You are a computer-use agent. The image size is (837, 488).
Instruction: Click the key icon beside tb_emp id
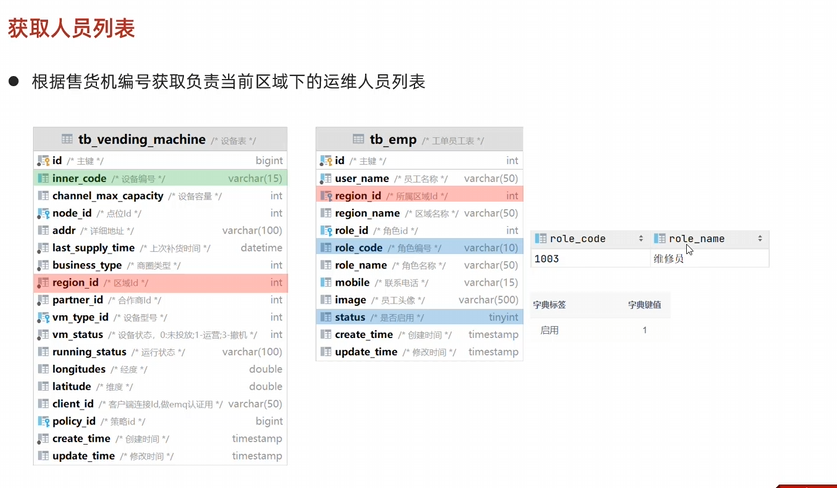[x=326, y=161]
